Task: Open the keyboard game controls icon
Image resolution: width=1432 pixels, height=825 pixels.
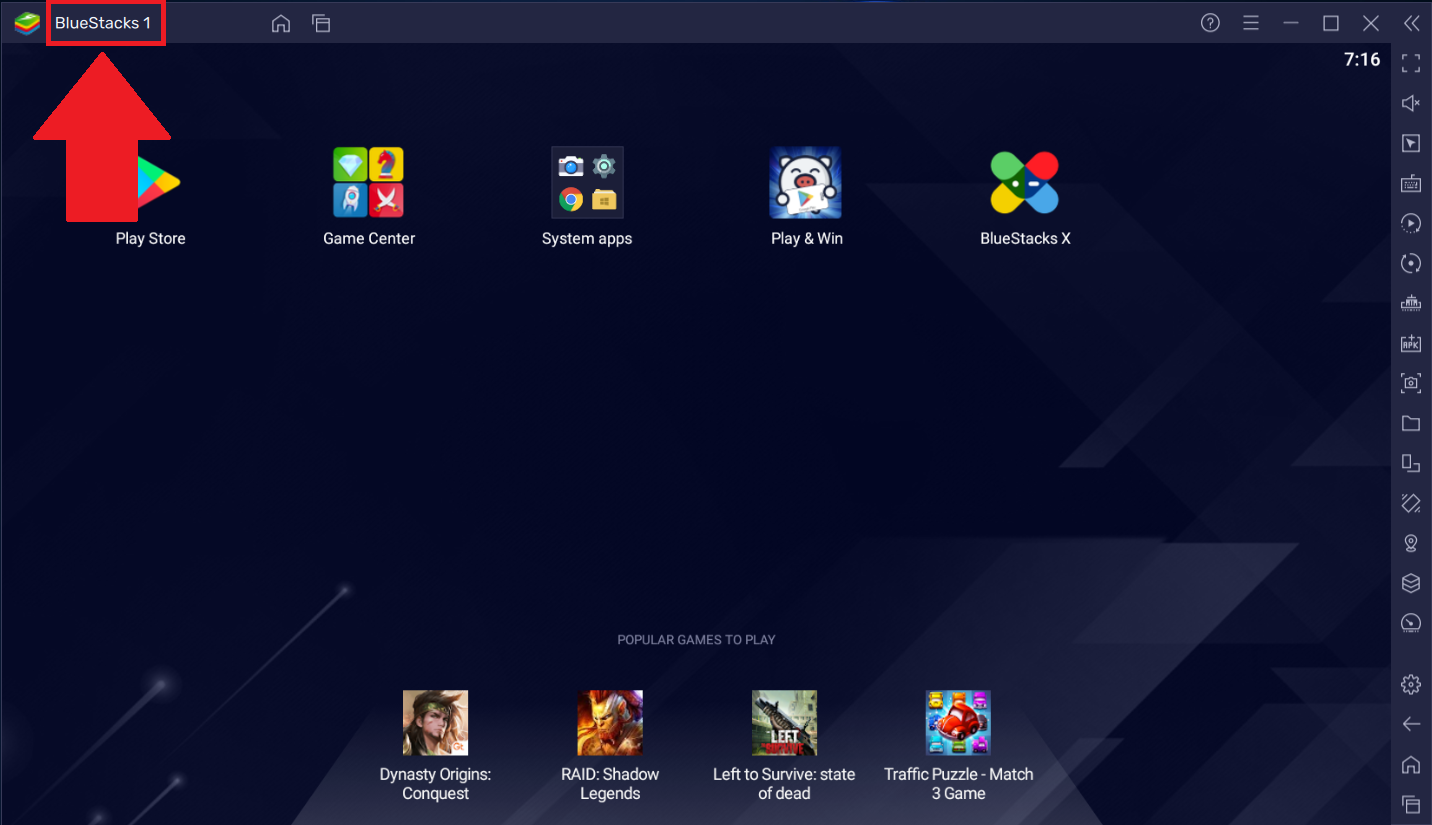Action: tap(1411, 183)
